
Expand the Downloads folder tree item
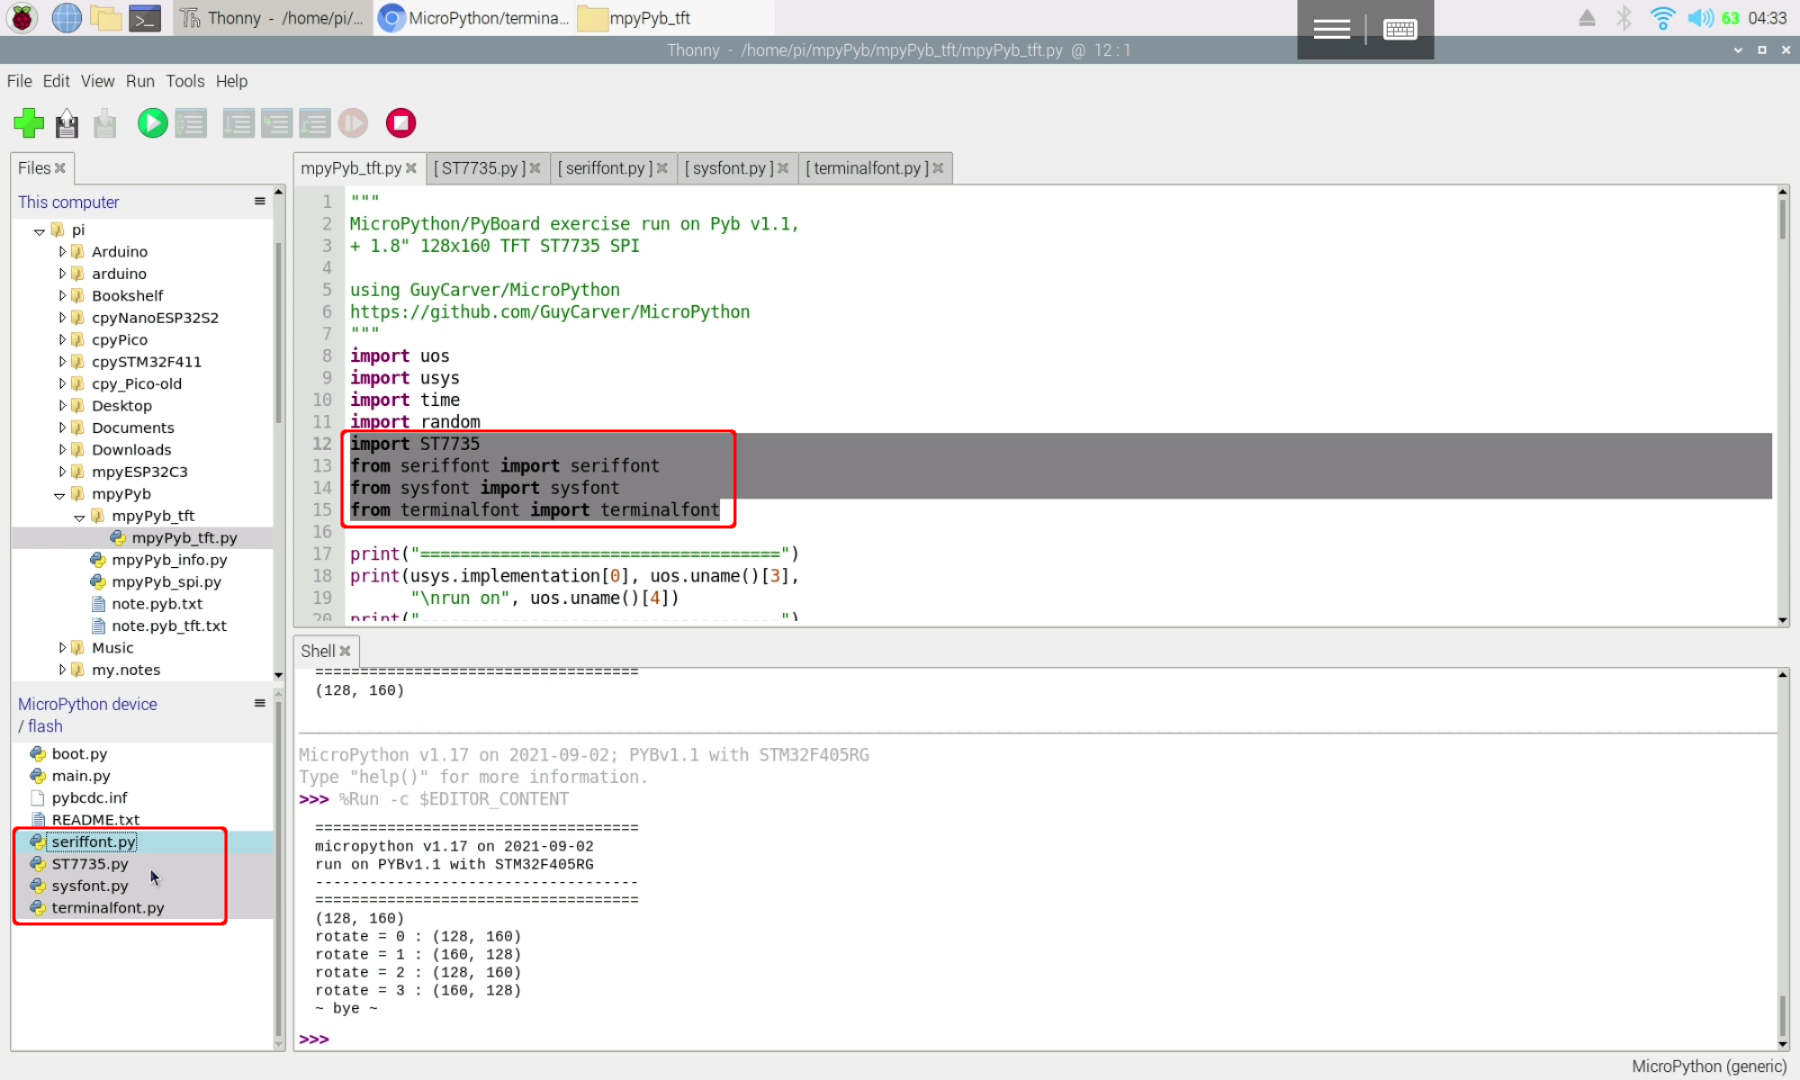[61, 449]
